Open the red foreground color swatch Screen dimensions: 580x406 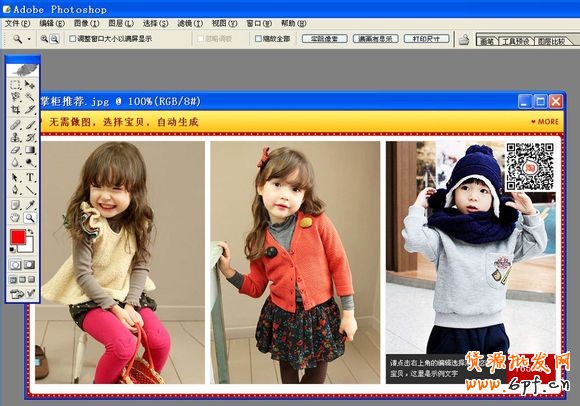18,237
